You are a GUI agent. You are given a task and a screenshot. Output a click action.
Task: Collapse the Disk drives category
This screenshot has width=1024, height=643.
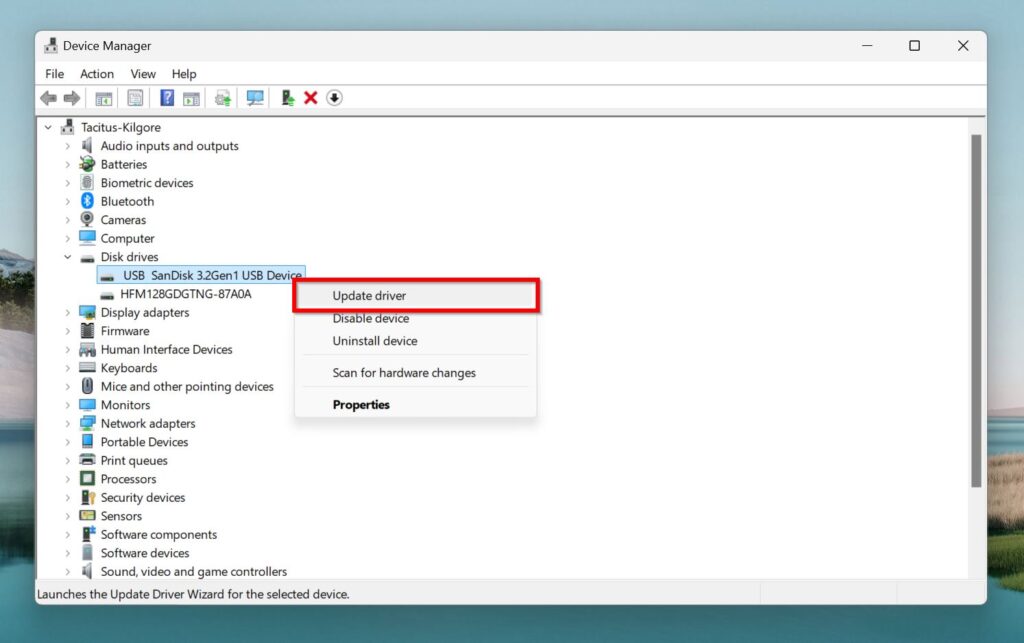(68, 257)
